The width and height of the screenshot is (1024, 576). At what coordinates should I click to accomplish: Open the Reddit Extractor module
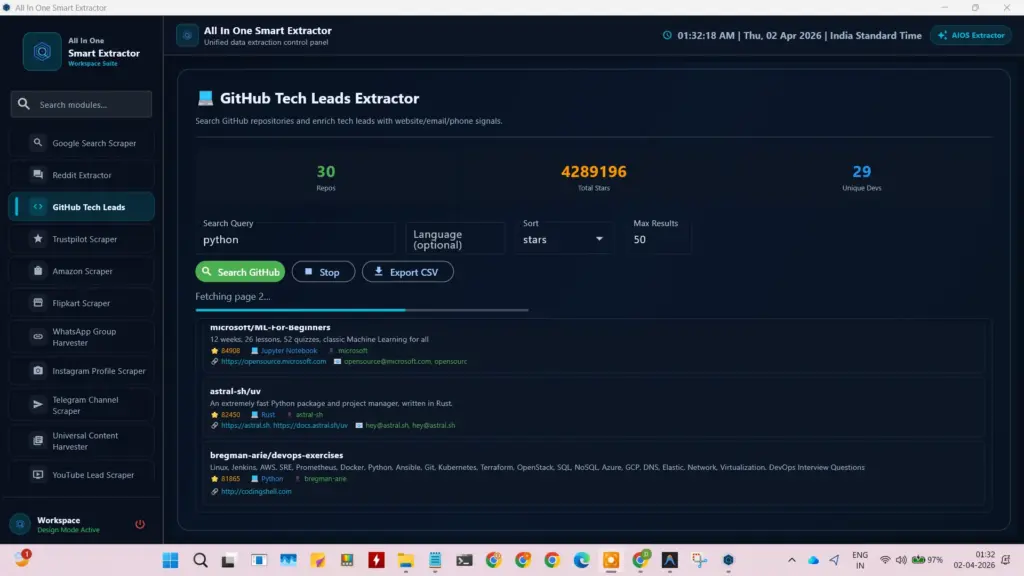82,175
